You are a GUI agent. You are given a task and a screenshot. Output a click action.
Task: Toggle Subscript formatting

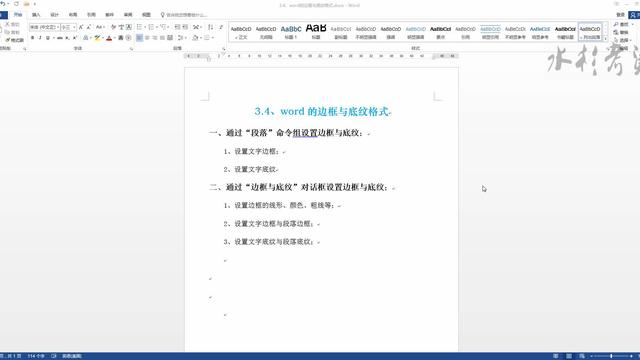click(67, 38)
